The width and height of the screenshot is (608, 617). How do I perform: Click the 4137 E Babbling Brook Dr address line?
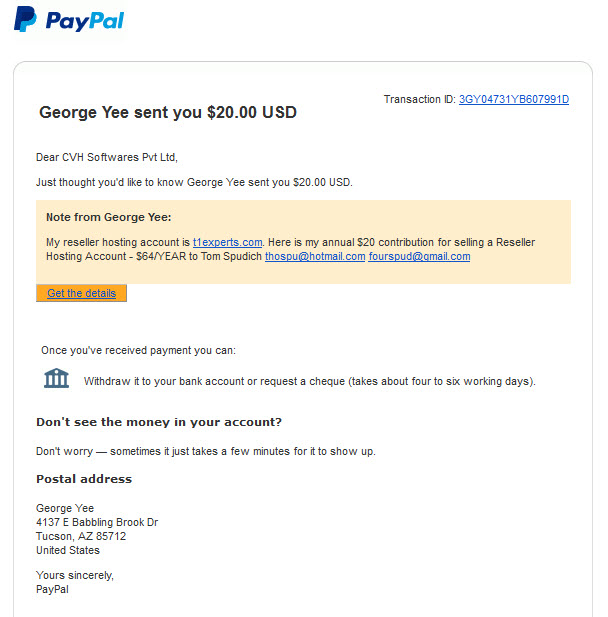tap(97, 522)
